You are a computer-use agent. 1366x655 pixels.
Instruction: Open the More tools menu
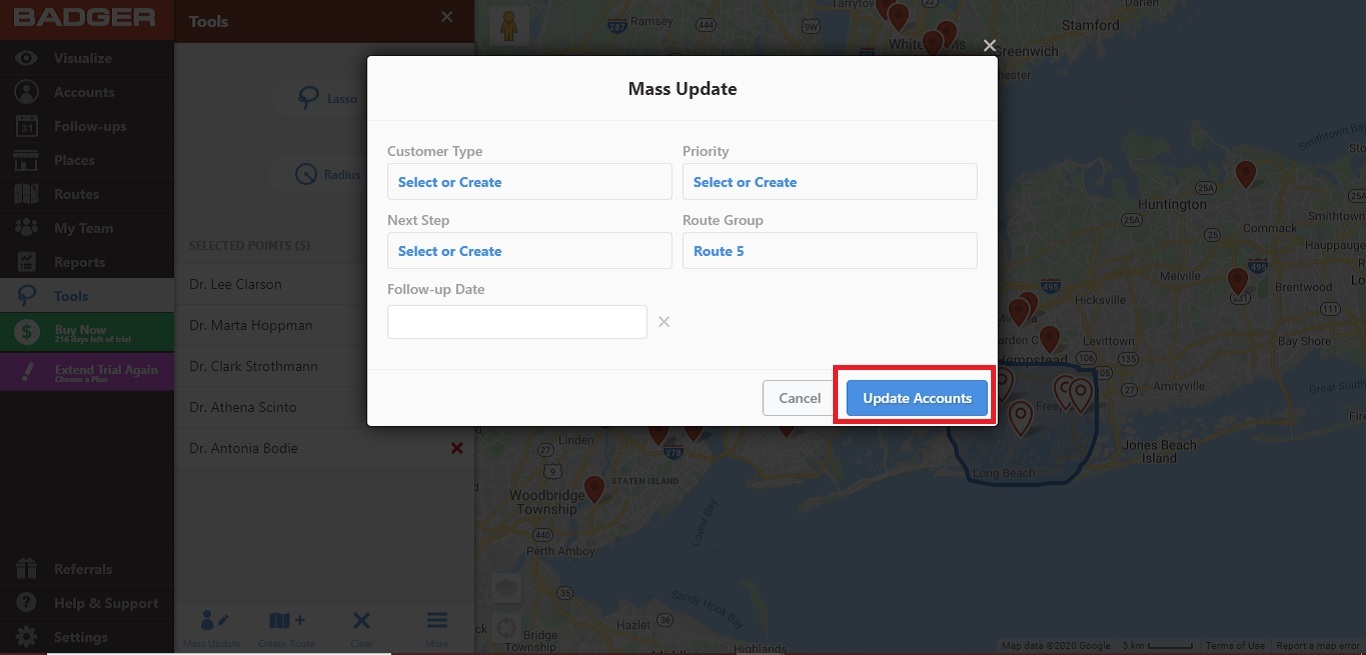tap(437, 629)
